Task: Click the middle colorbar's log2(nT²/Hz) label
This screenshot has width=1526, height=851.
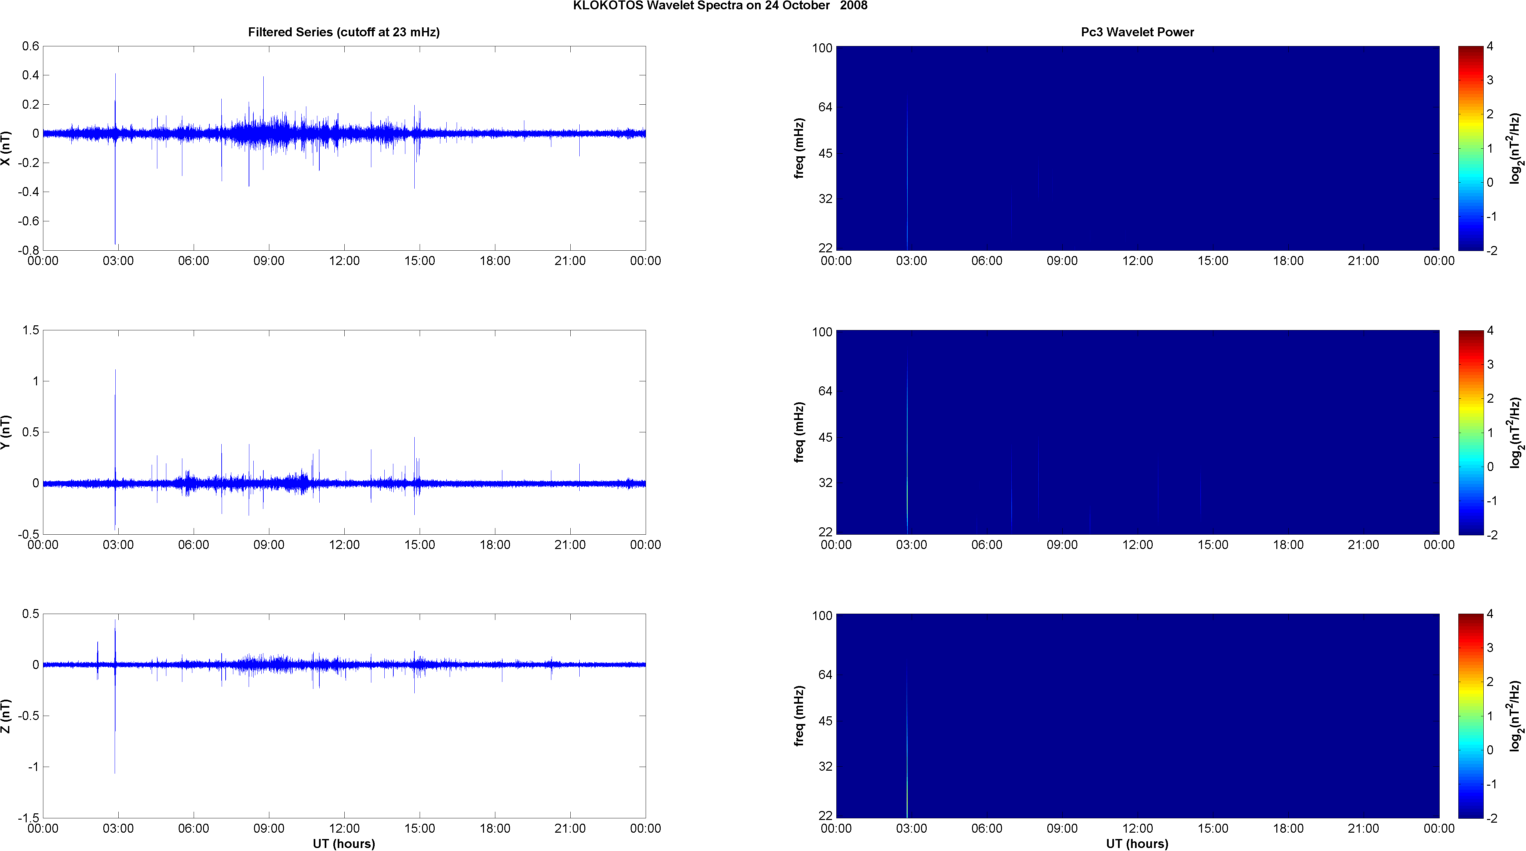Action: (x=1516, y=432)
